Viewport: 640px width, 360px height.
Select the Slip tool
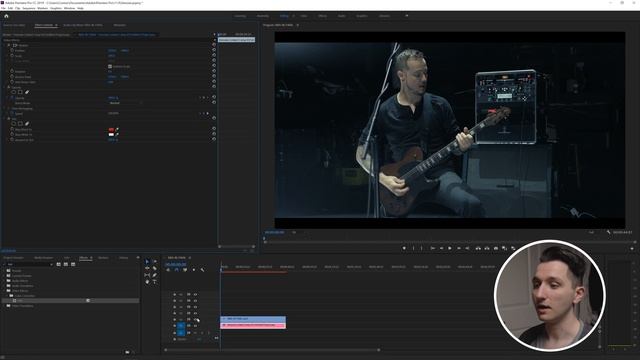(x=147, y=275)
